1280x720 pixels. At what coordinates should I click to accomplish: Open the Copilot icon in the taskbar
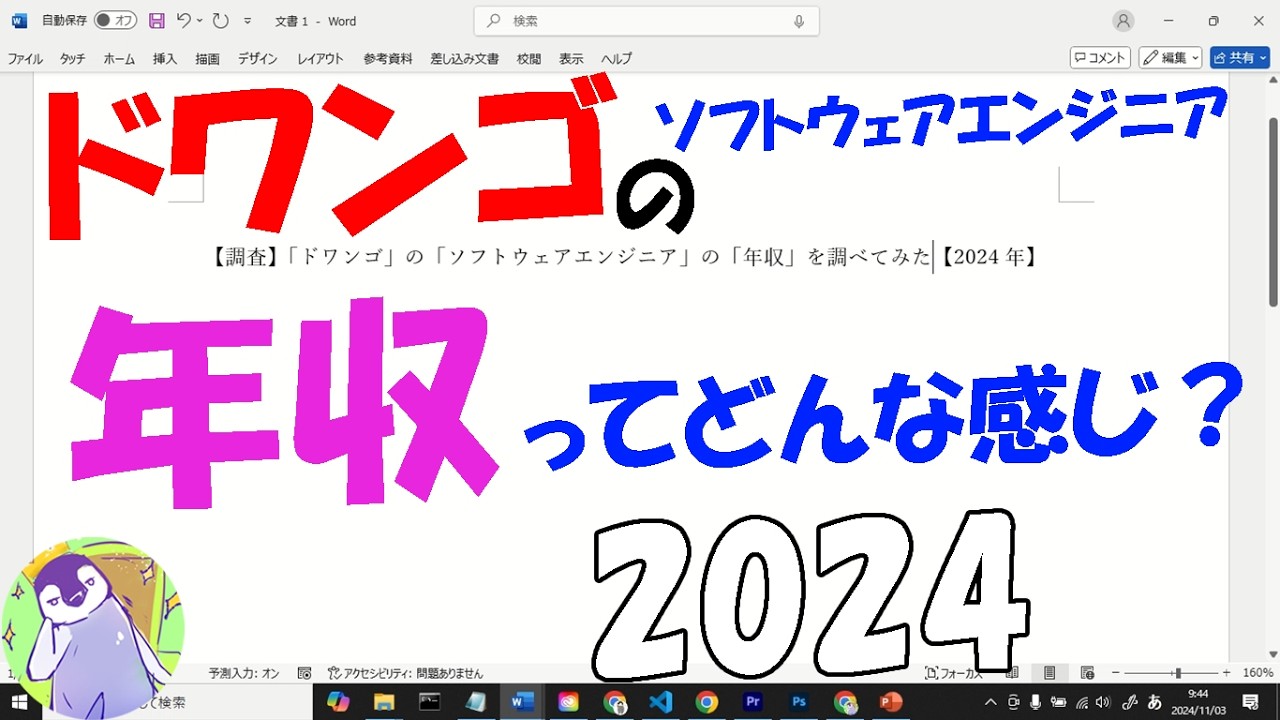[338, 702]
